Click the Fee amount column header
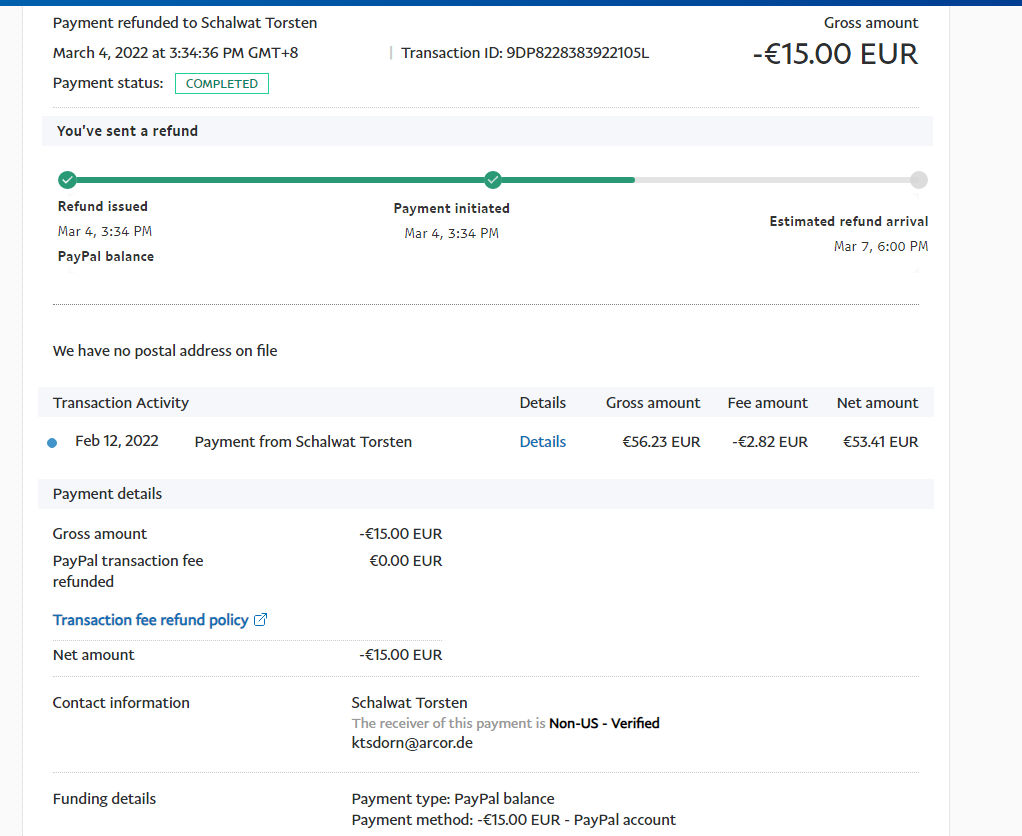Image resolution: width=1022 pixels, height=836 pixels. (767, 403)
